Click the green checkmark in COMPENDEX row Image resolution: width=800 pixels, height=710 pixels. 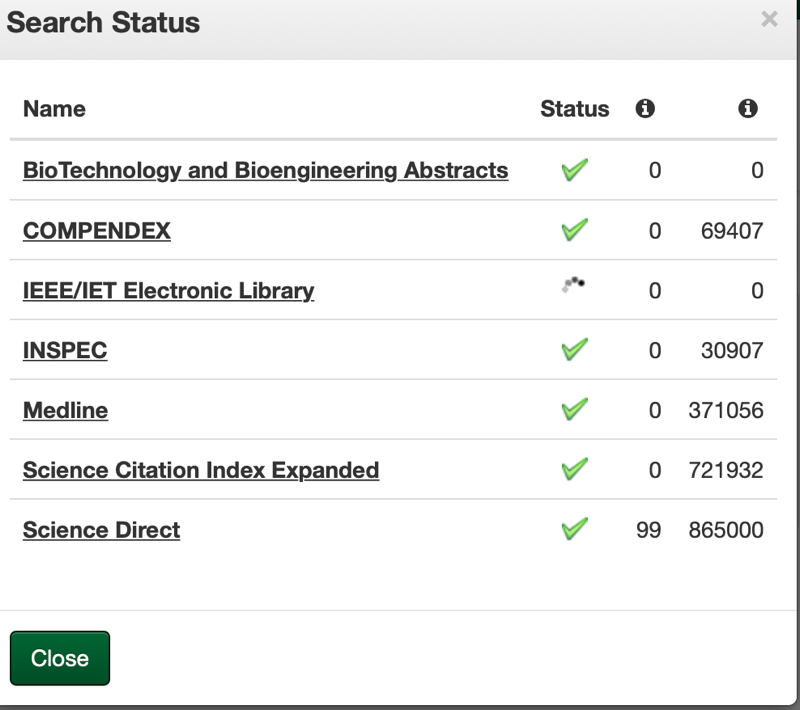point(574,230)
